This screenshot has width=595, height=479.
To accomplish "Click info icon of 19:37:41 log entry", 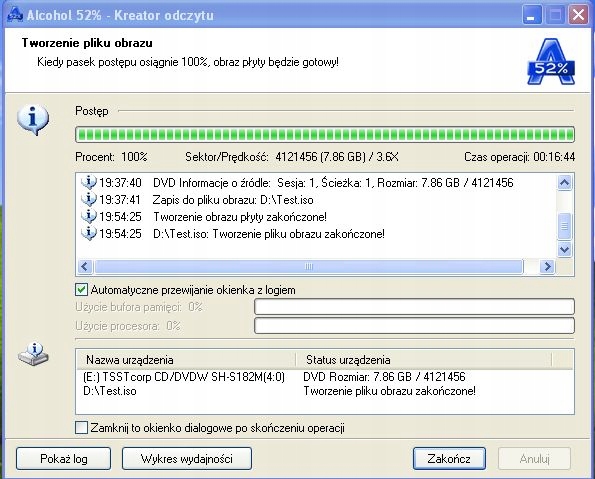I will tap(88, 200).
